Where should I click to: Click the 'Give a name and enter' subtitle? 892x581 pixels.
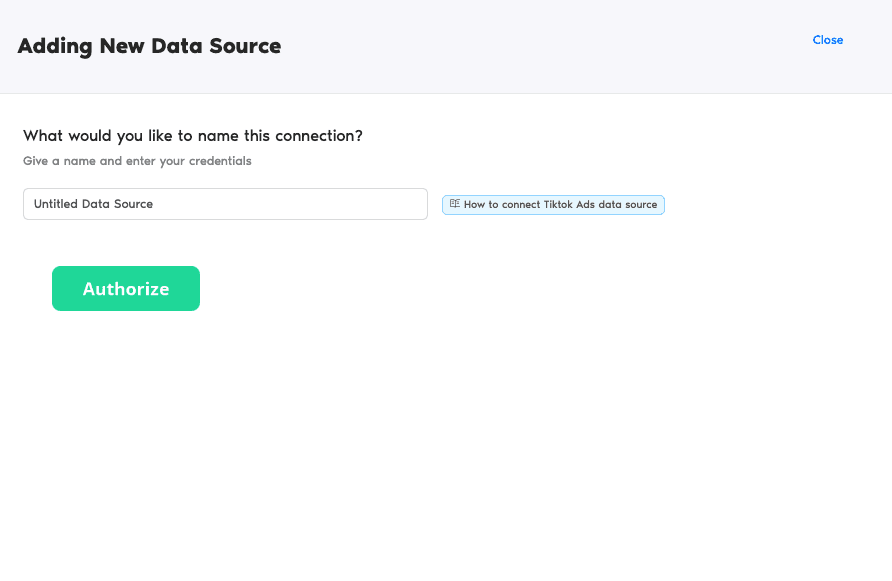point(137,161)
